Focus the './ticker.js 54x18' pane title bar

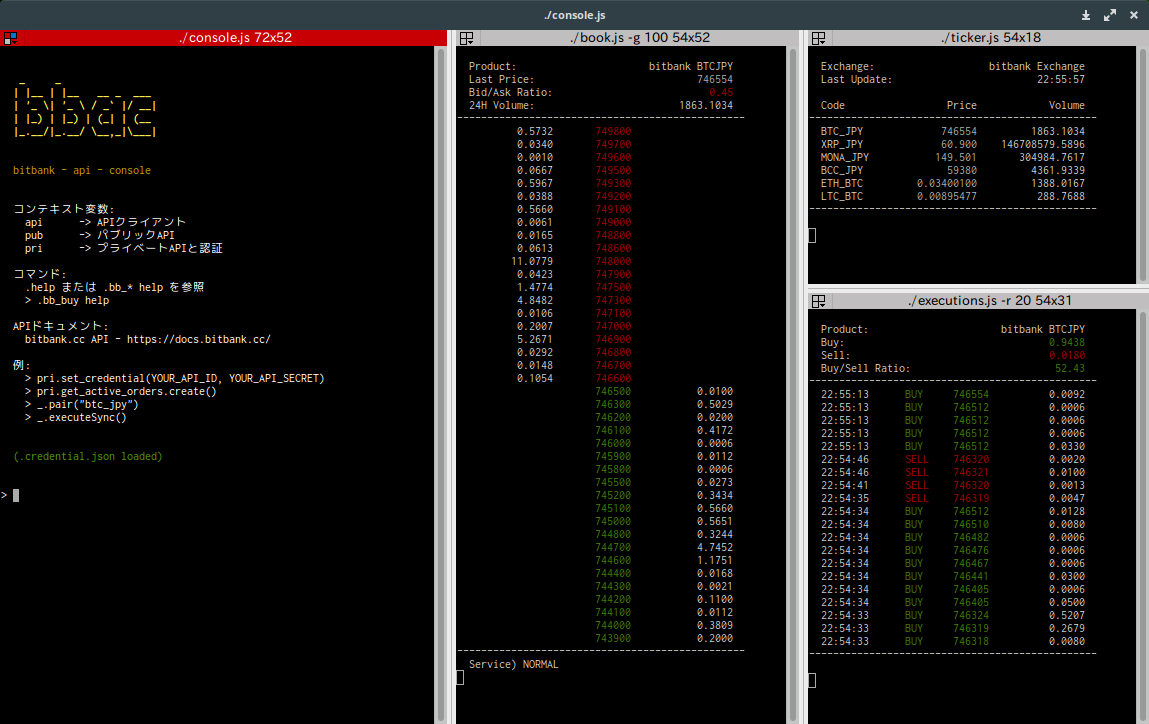tap(978, 38)
